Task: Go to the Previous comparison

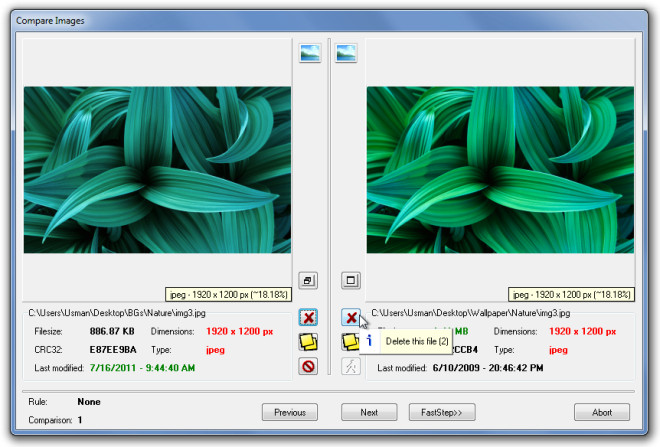Action: (x=290, y=412)
